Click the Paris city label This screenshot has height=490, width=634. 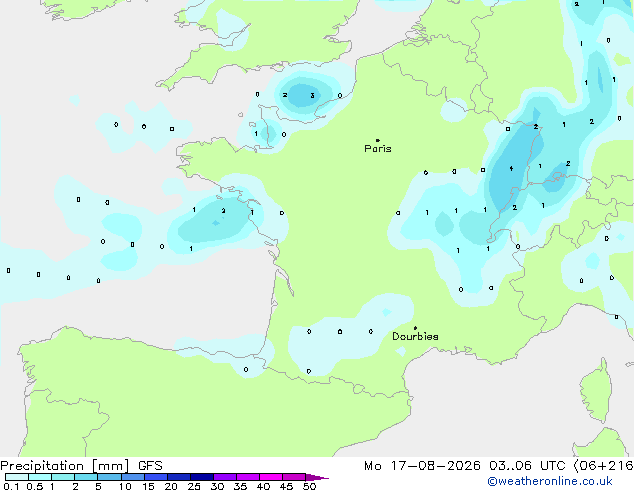pos(378,149)
